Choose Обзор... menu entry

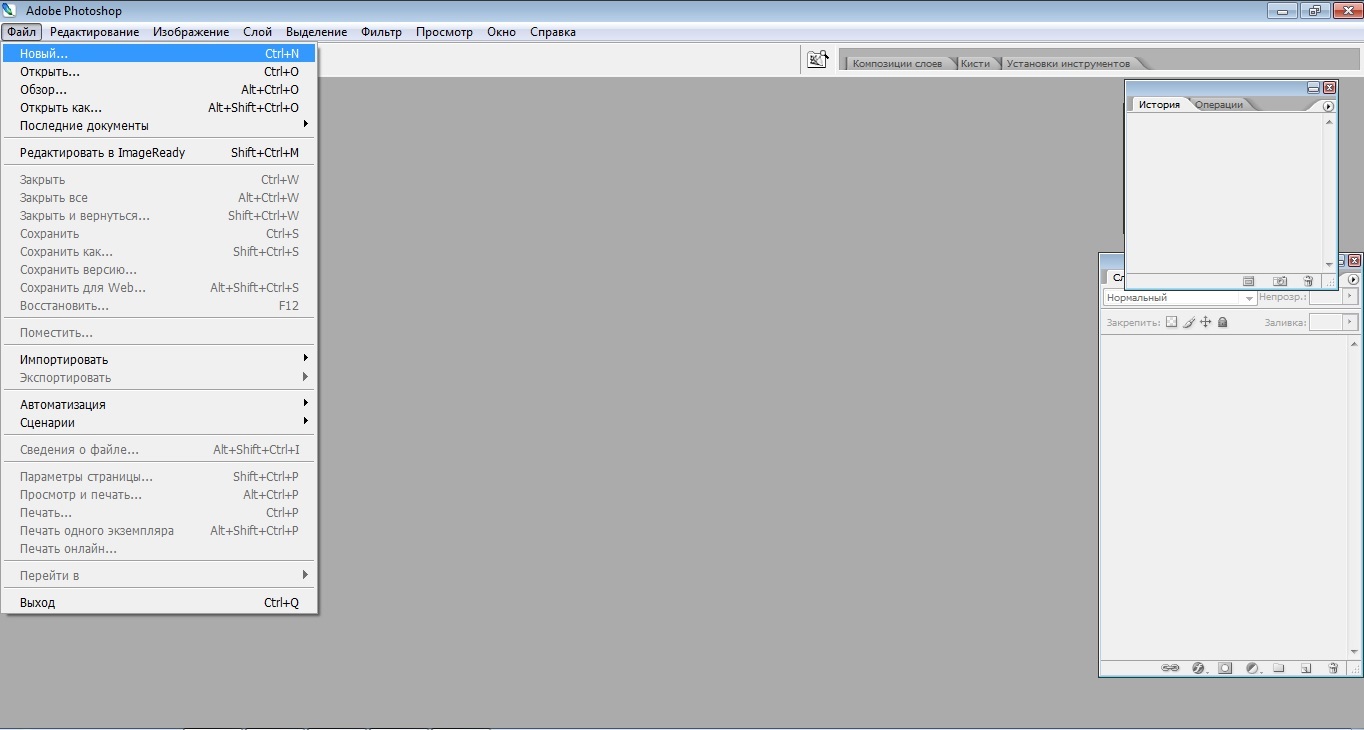pos(160,89)
